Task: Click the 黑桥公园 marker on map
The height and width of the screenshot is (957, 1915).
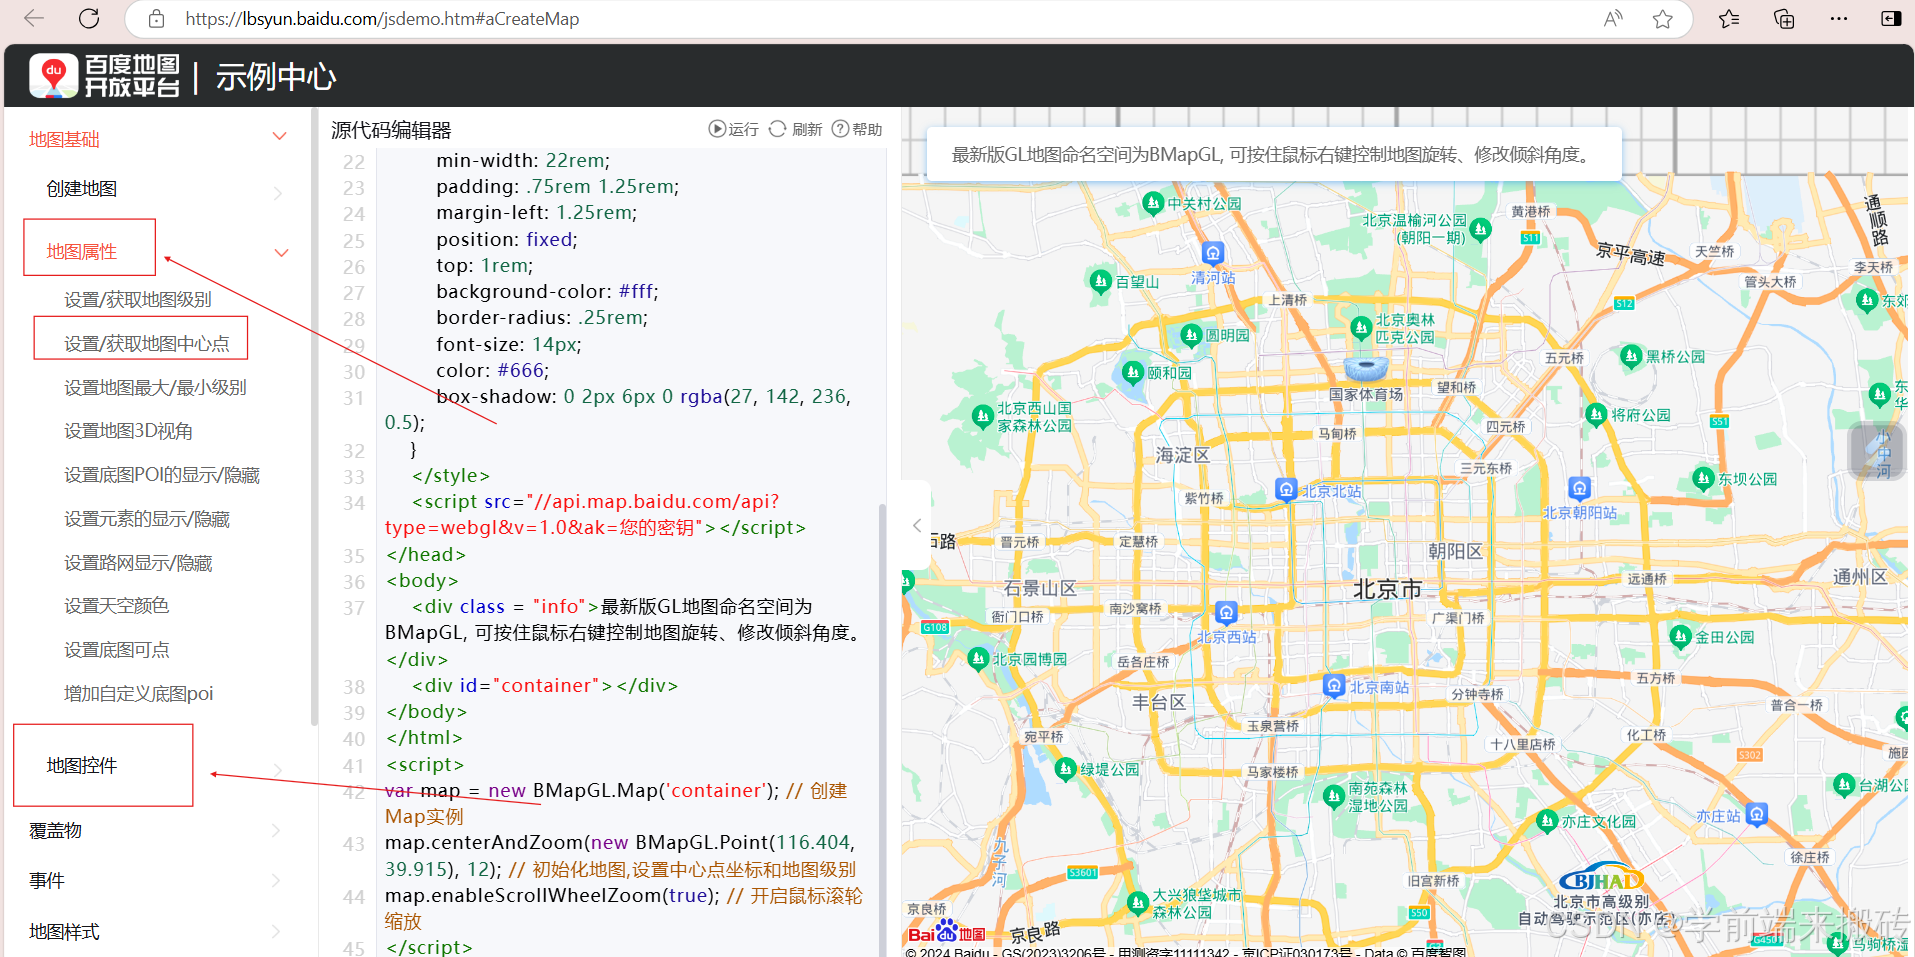Action: coord(1631,356)
